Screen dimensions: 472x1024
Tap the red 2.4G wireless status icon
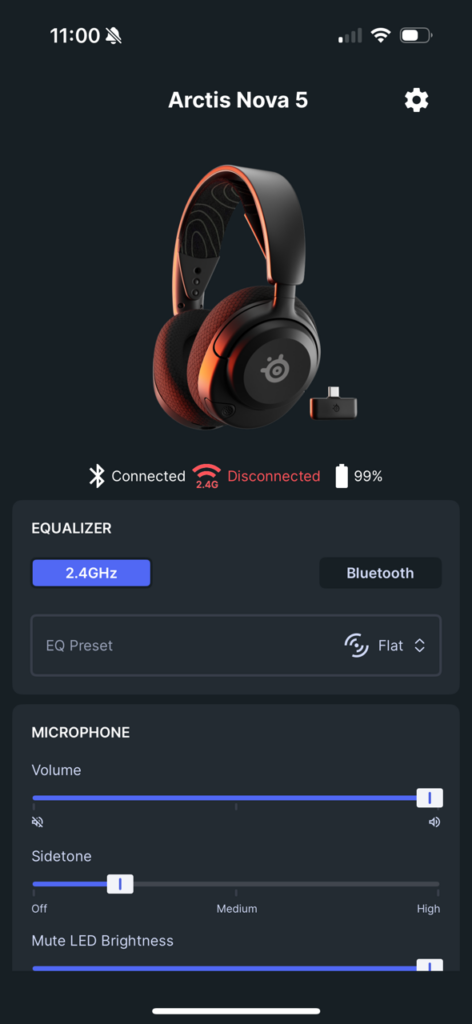point(206,477)
